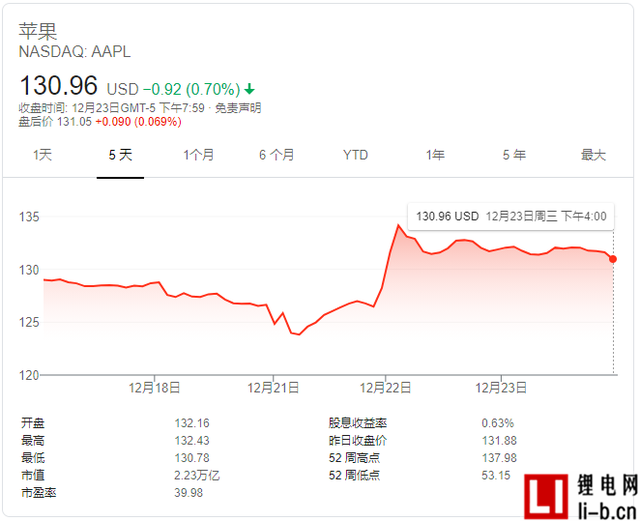Show the 5 年 chart range
The width and height of the screenshot is (640, 521).
point(514,155)
